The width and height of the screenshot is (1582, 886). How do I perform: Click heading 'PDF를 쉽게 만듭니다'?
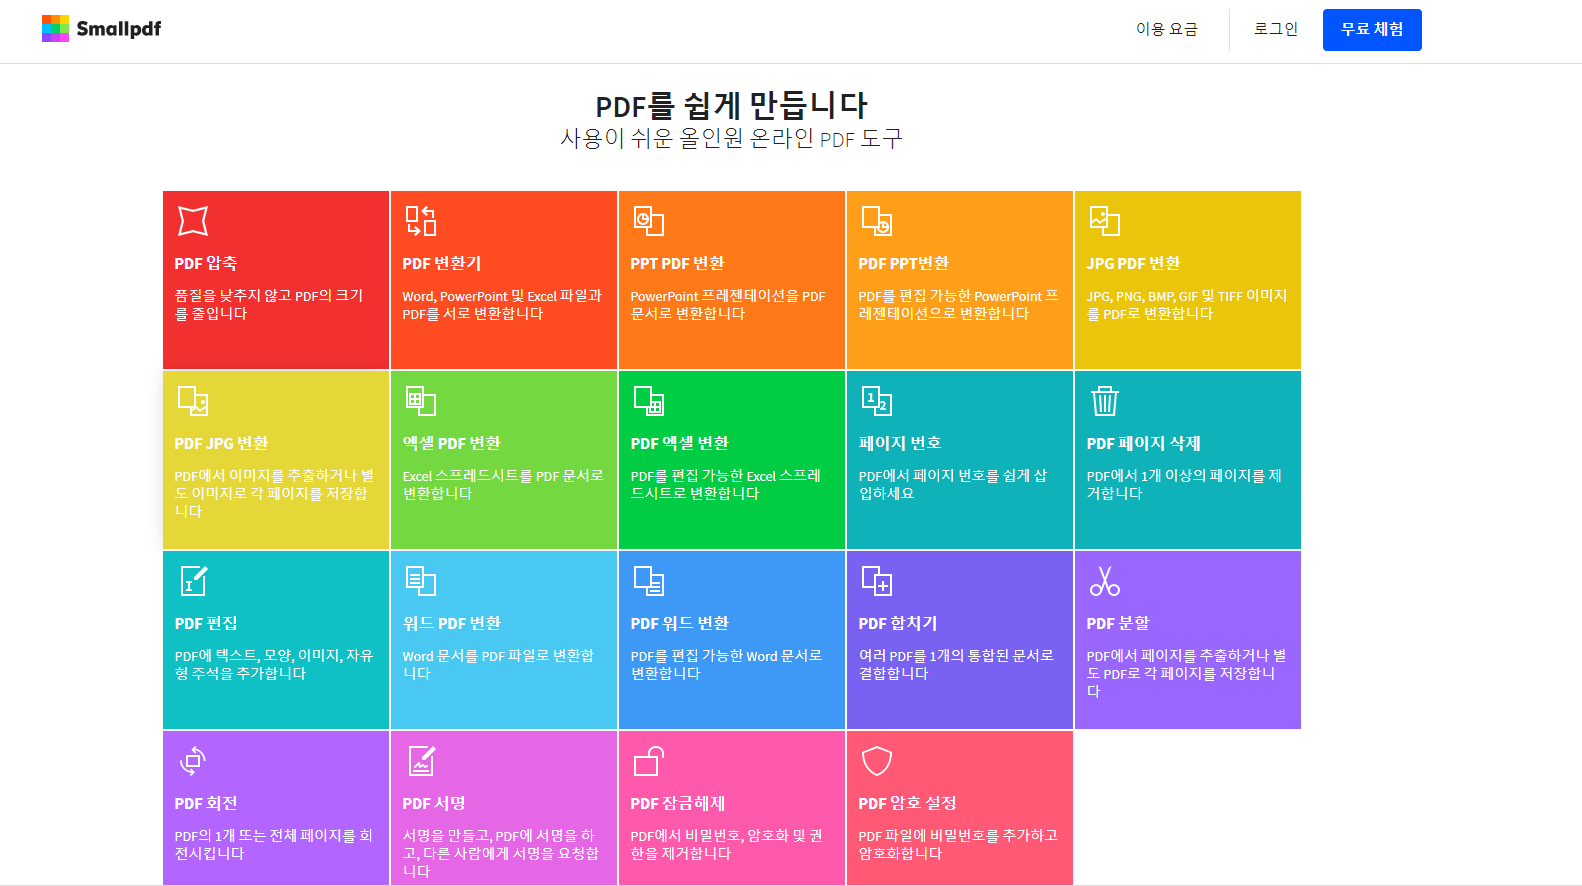732,105
